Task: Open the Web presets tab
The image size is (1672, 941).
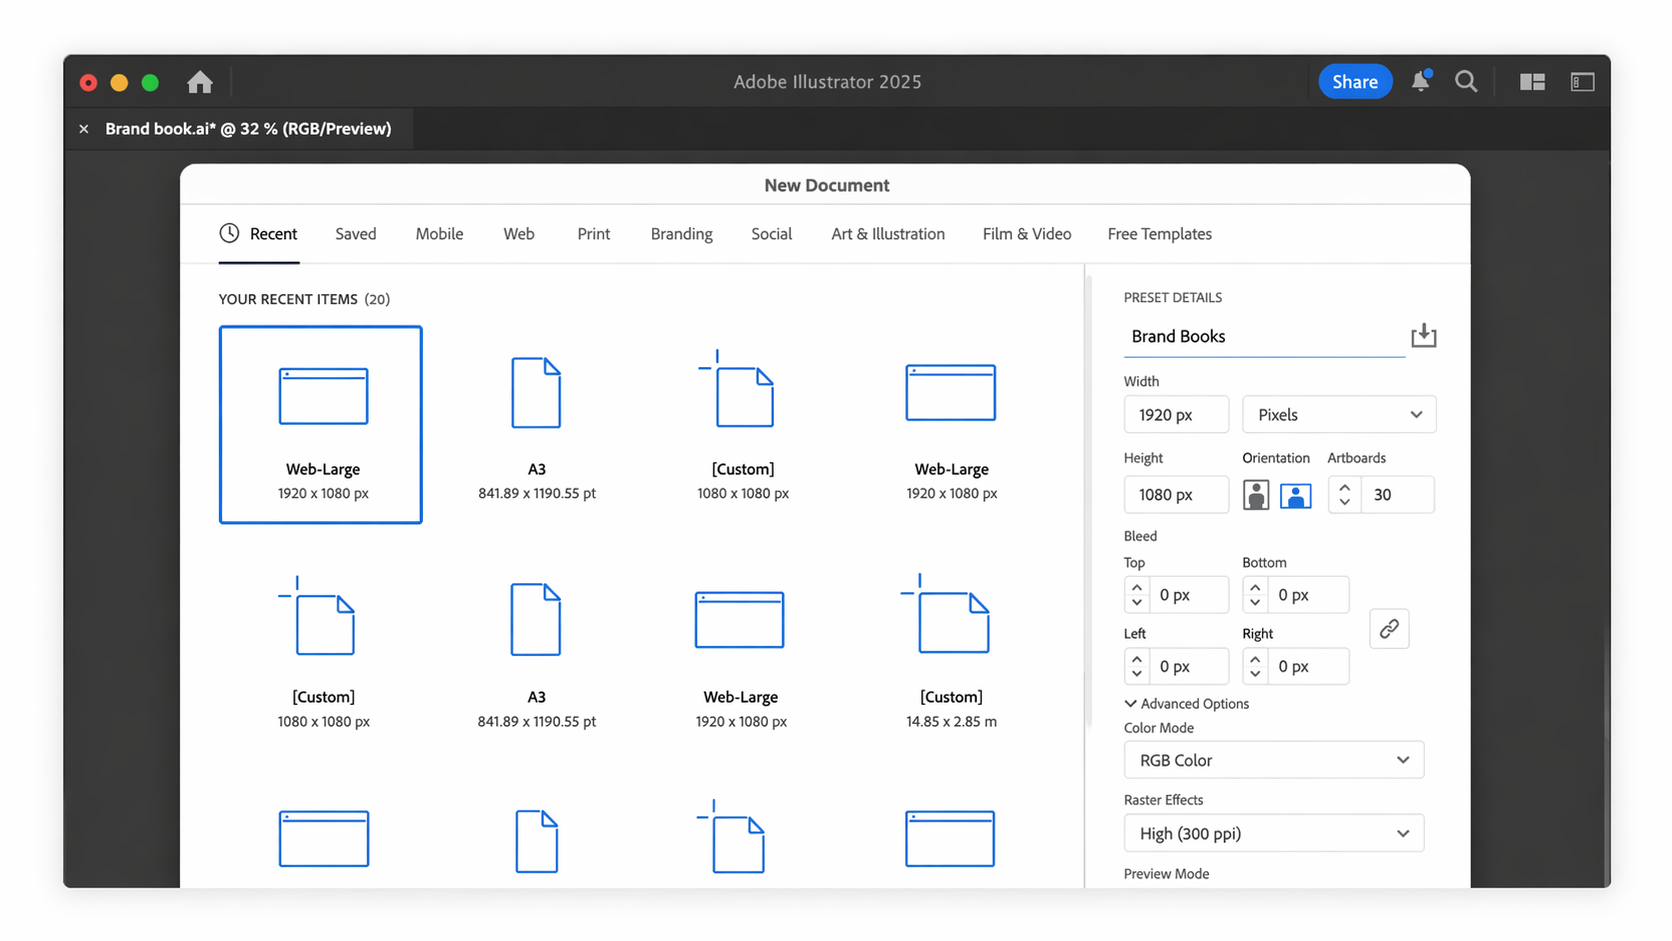Action: pyautogui.click(x=519, y=234)
